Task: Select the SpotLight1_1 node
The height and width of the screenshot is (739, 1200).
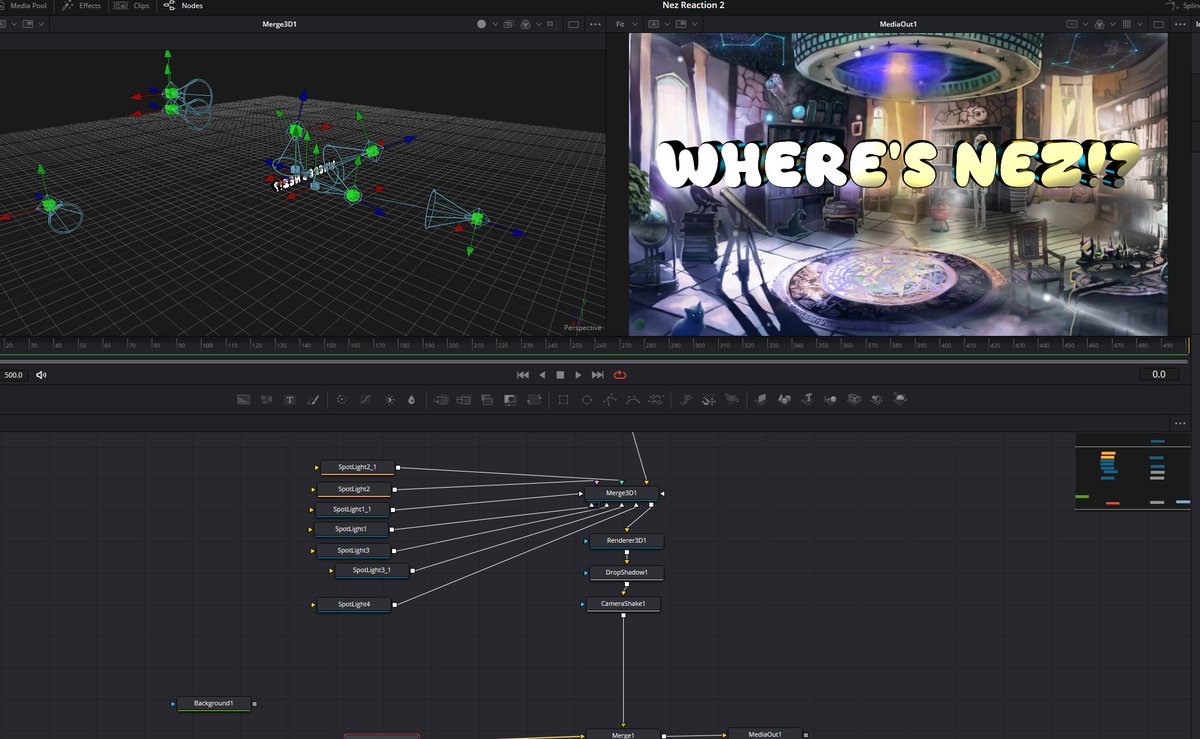Action: coord(352,509)
